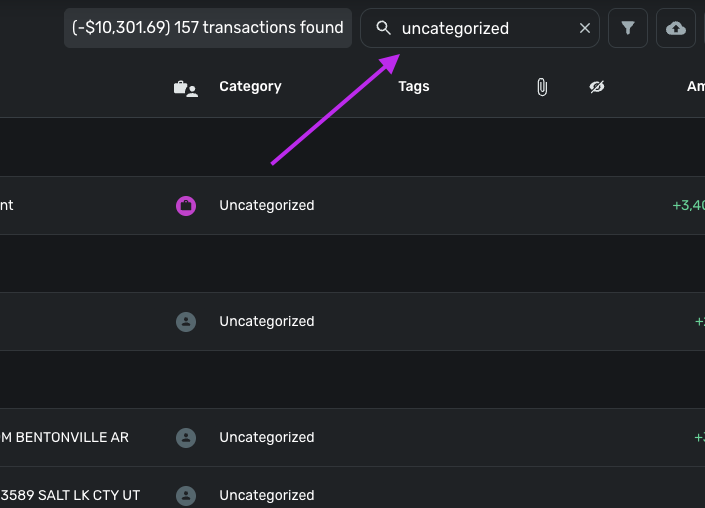Toggle personal icon on second transaction row
The height and width of the screenshot is (508, 705).
[x=186, y=322]
